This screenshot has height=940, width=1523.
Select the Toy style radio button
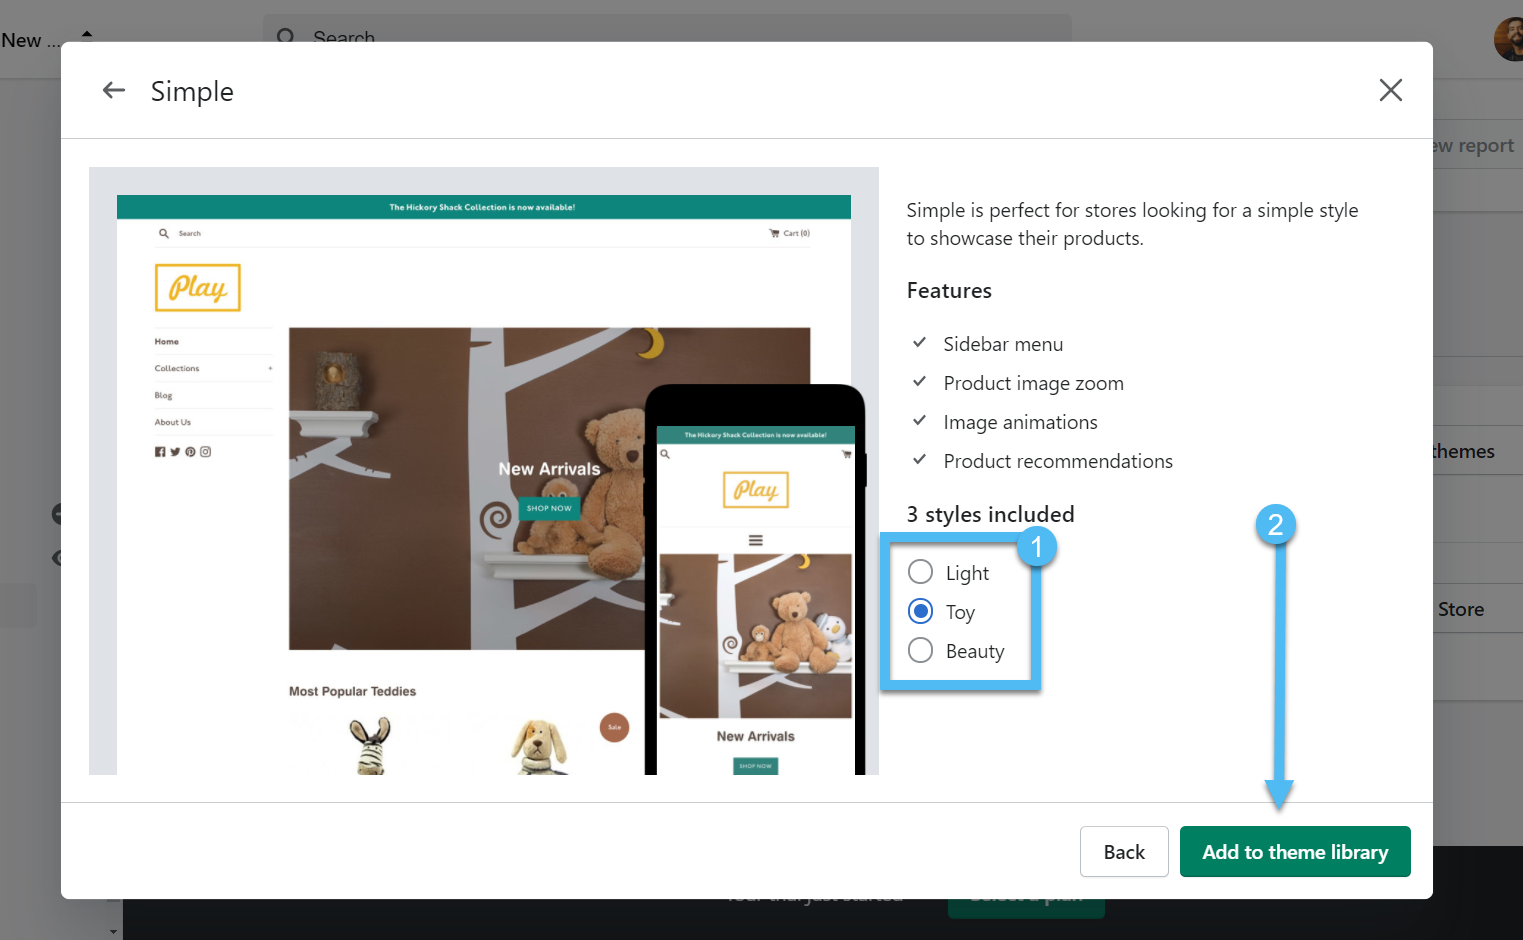(x=920, y=611)
